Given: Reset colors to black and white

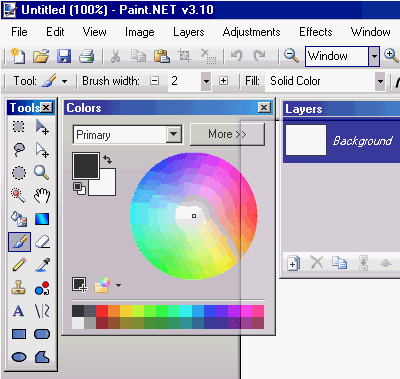Looking at the screenshot, I should coord(79,188).
